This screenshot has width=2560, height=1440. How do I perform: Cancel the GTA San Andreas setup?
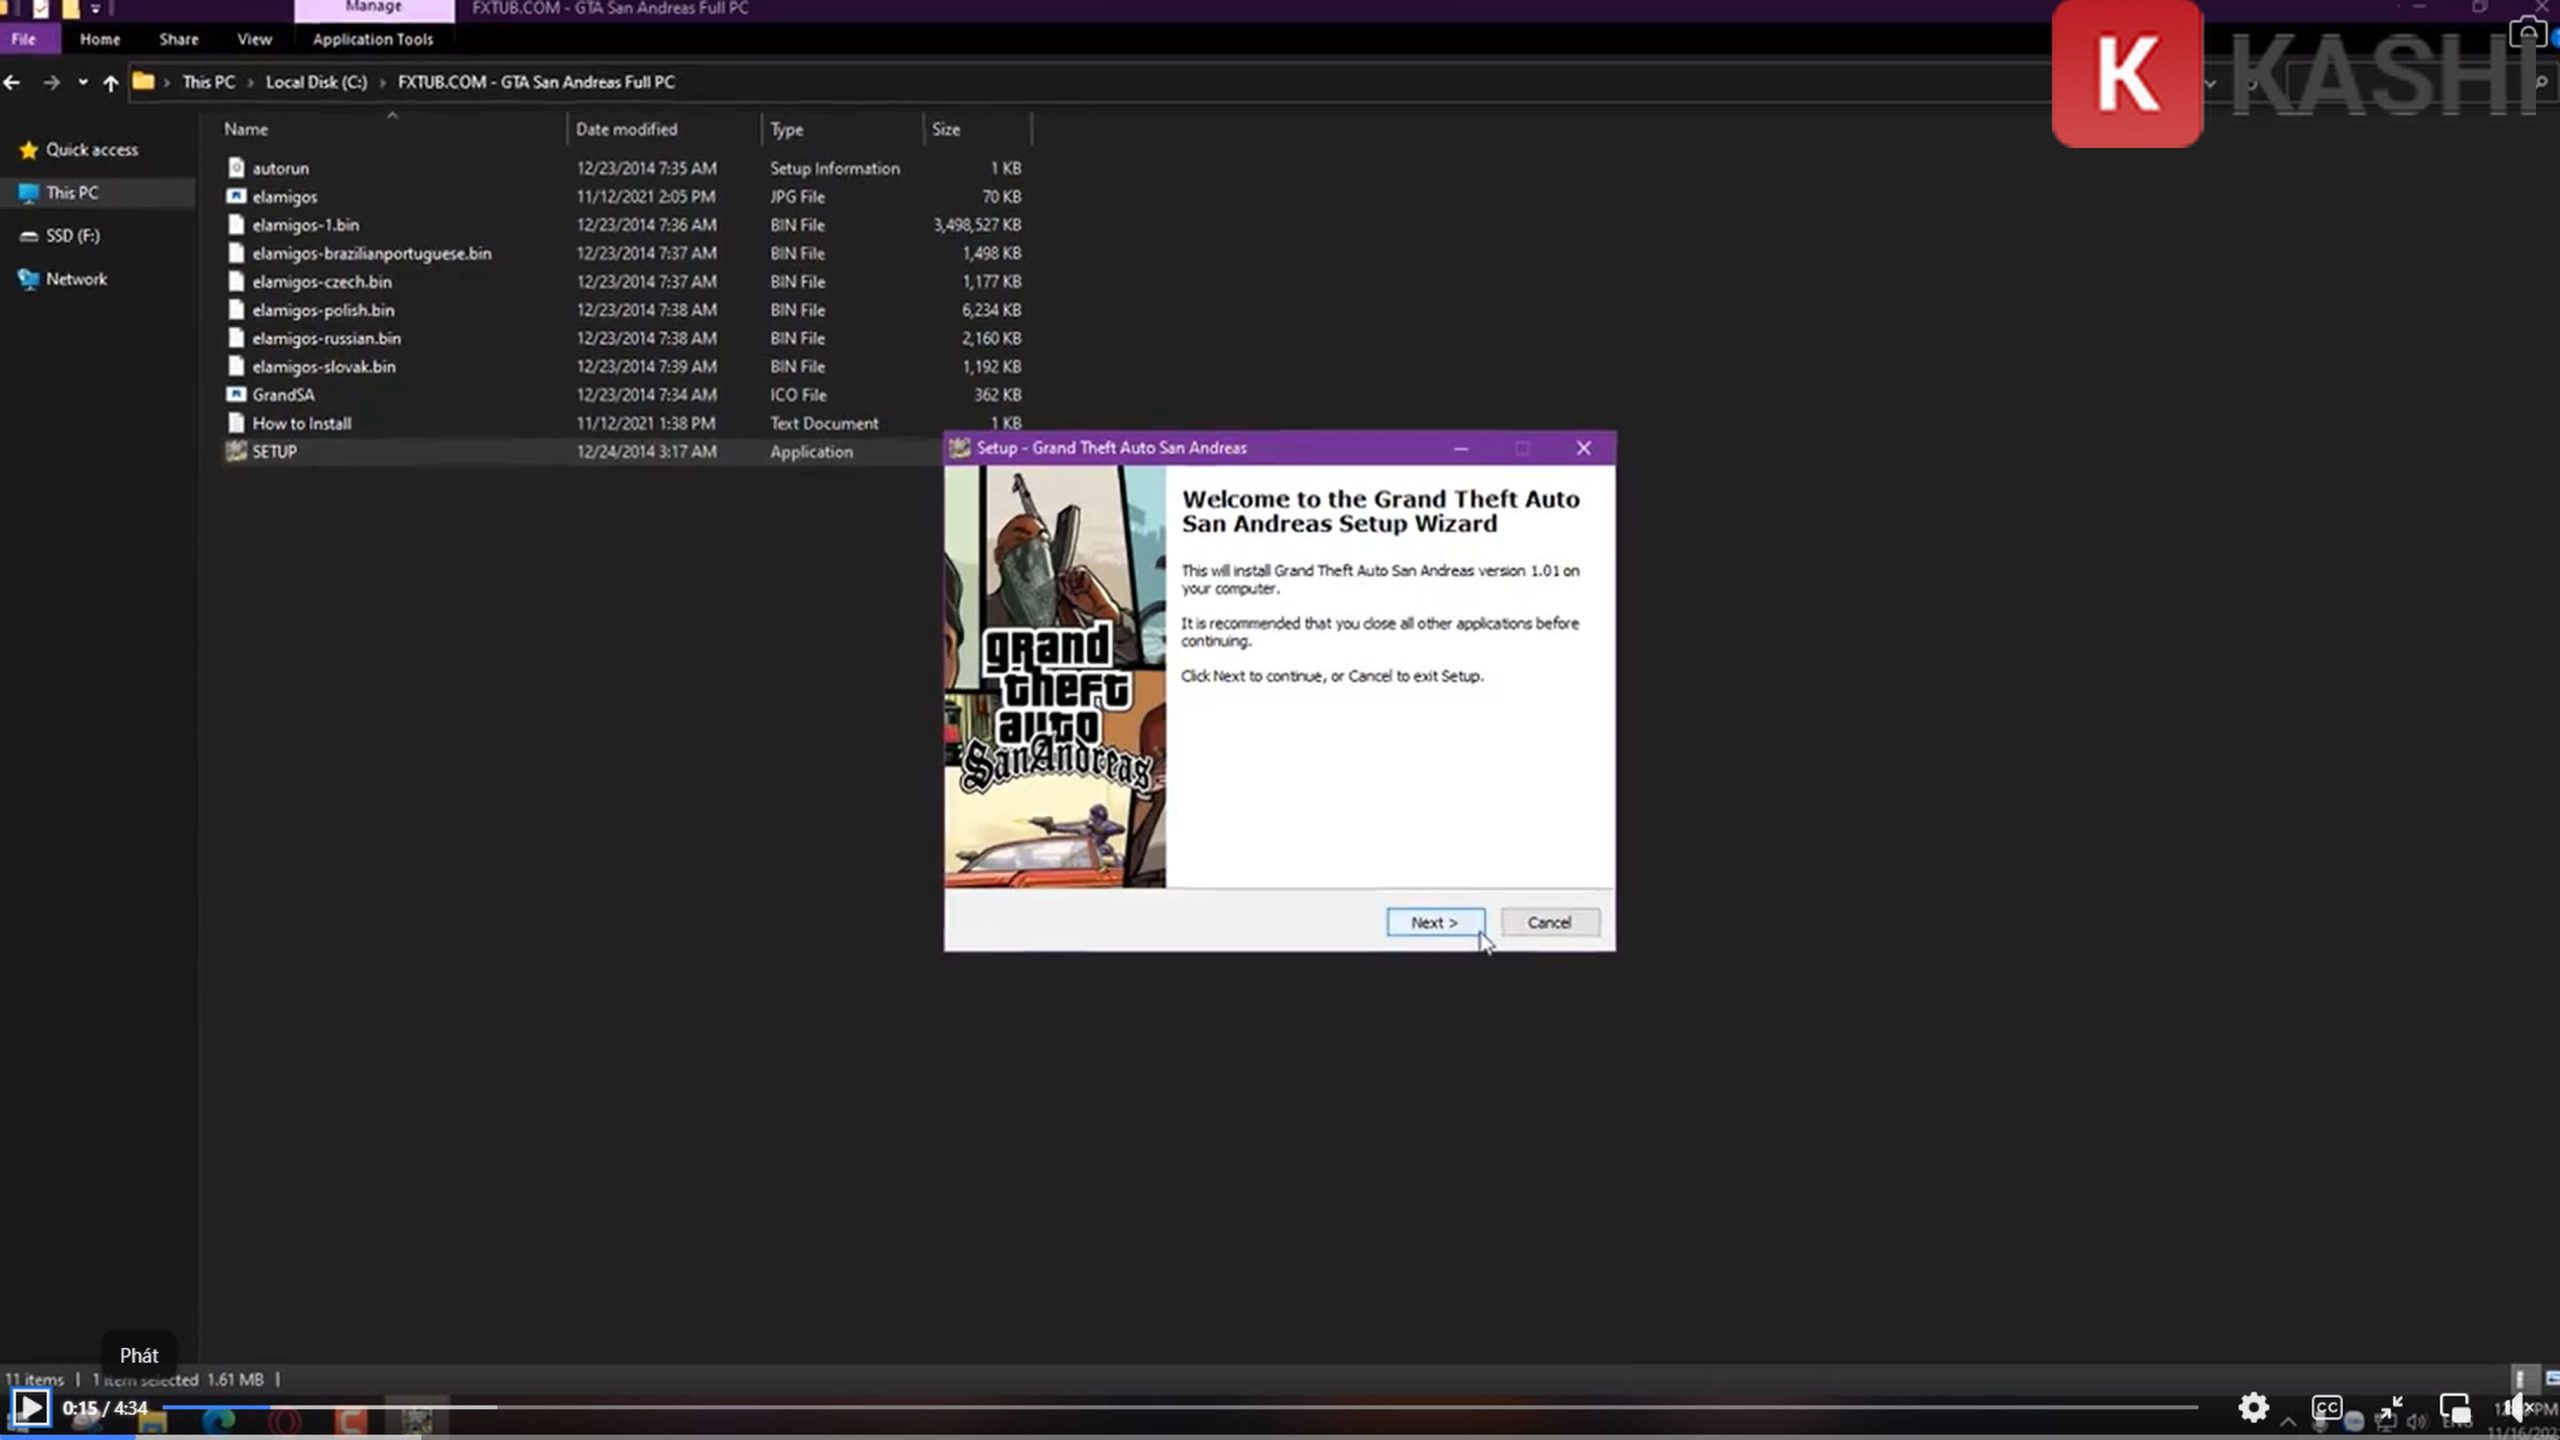point(1549,922)
